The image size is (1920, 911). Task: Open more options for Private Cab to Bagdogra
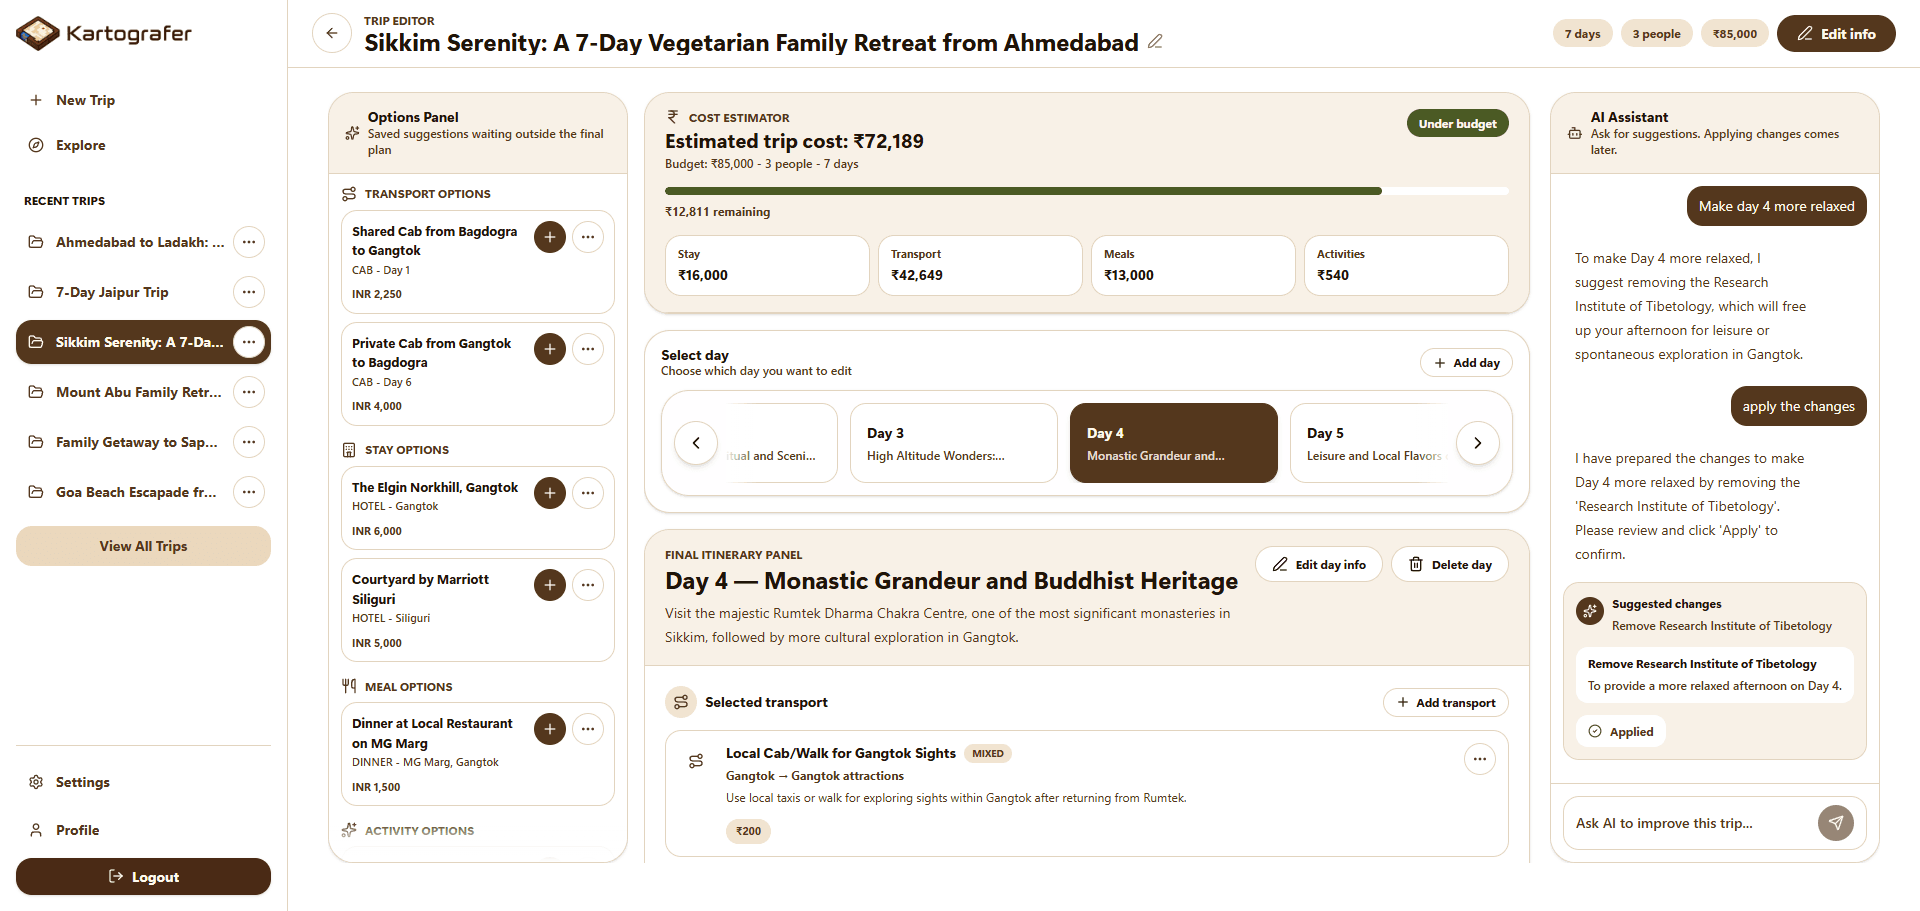tap(588, 349)
